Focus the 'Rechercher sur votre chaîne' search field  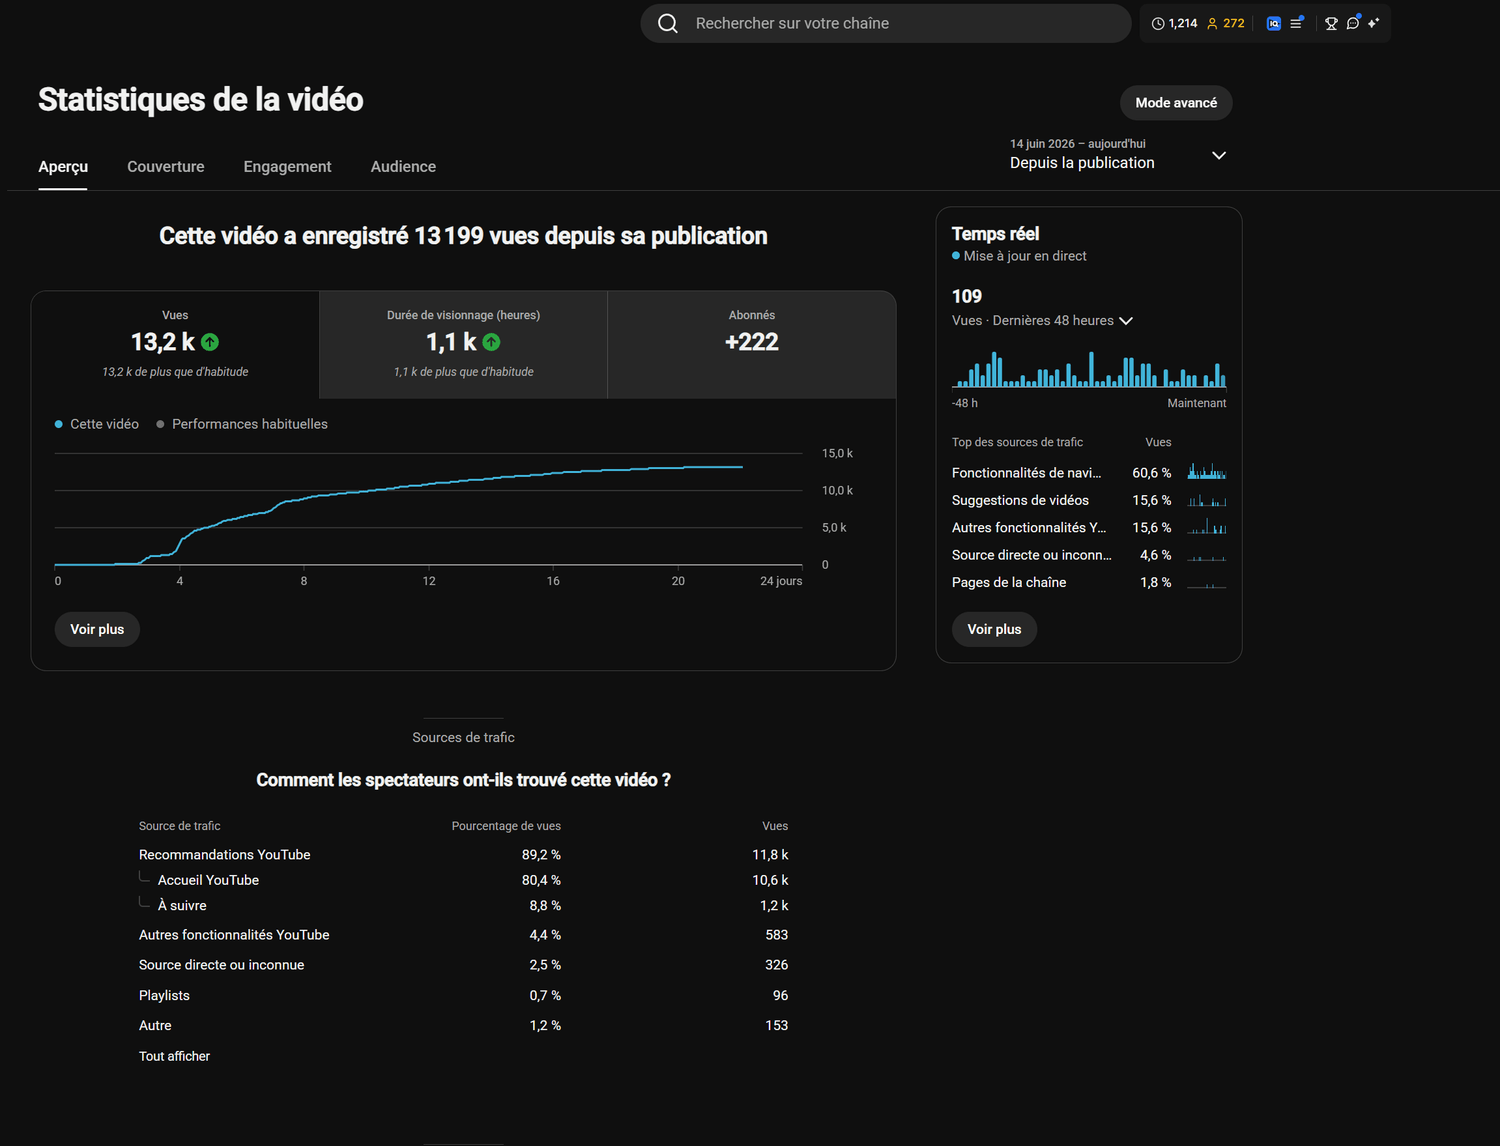pyautogui.click(x=885, y=23)
